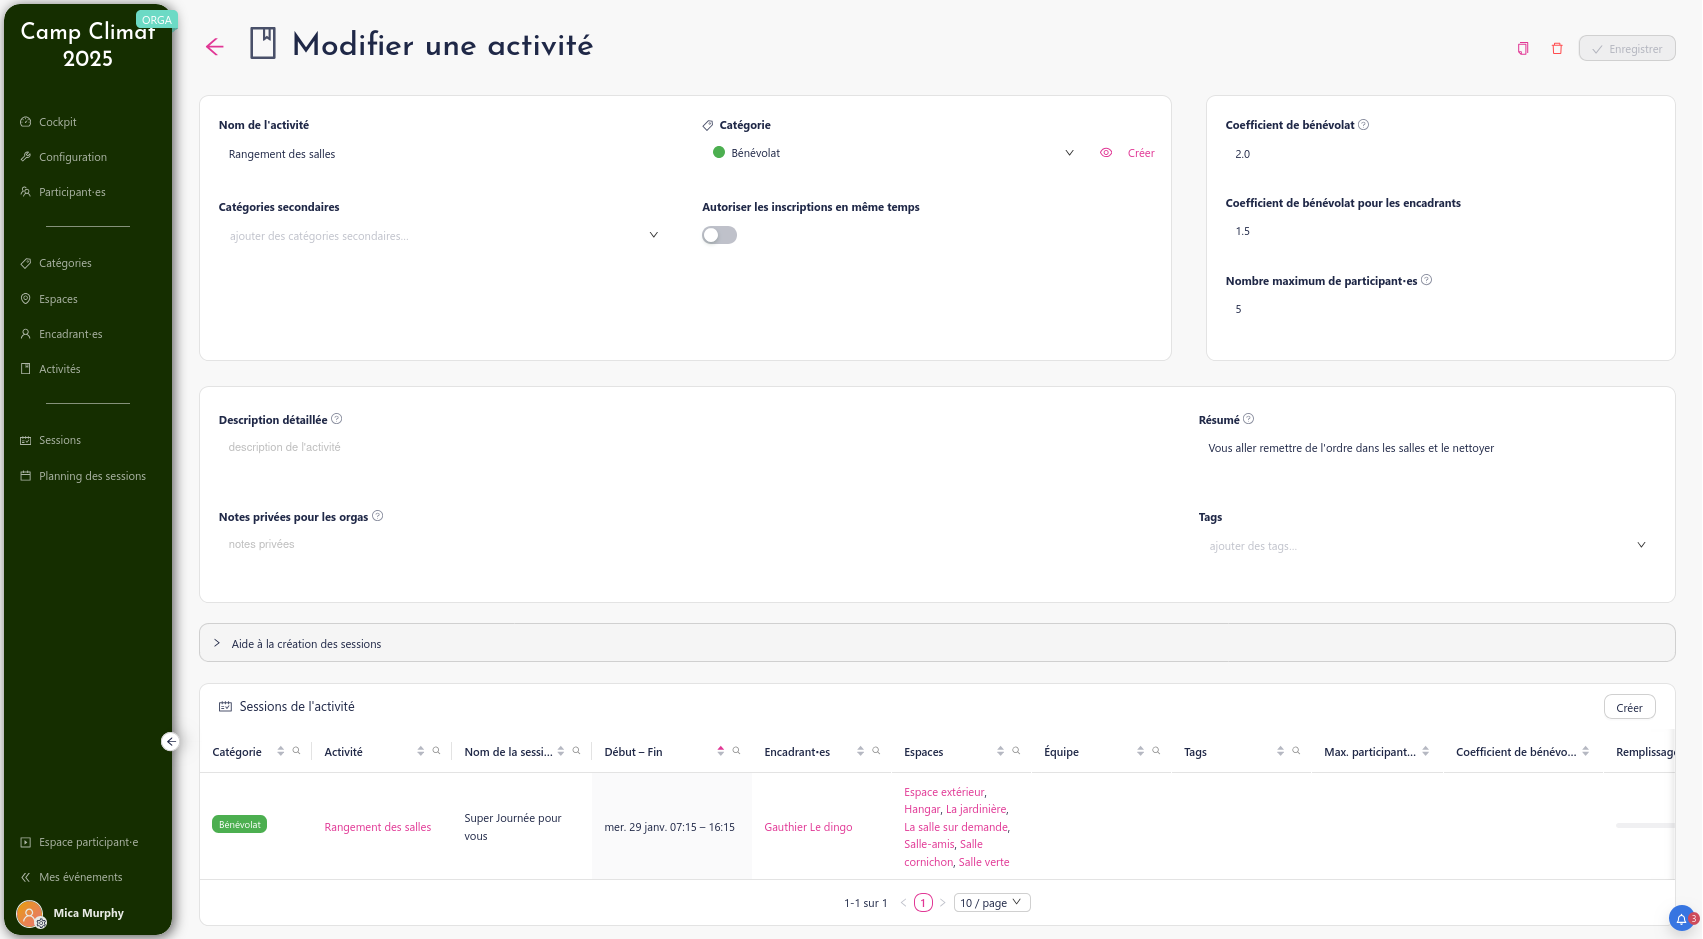1703x939 pixels.
Task: Open the Catégories secondaires dropdown
Action: point(440,236)
